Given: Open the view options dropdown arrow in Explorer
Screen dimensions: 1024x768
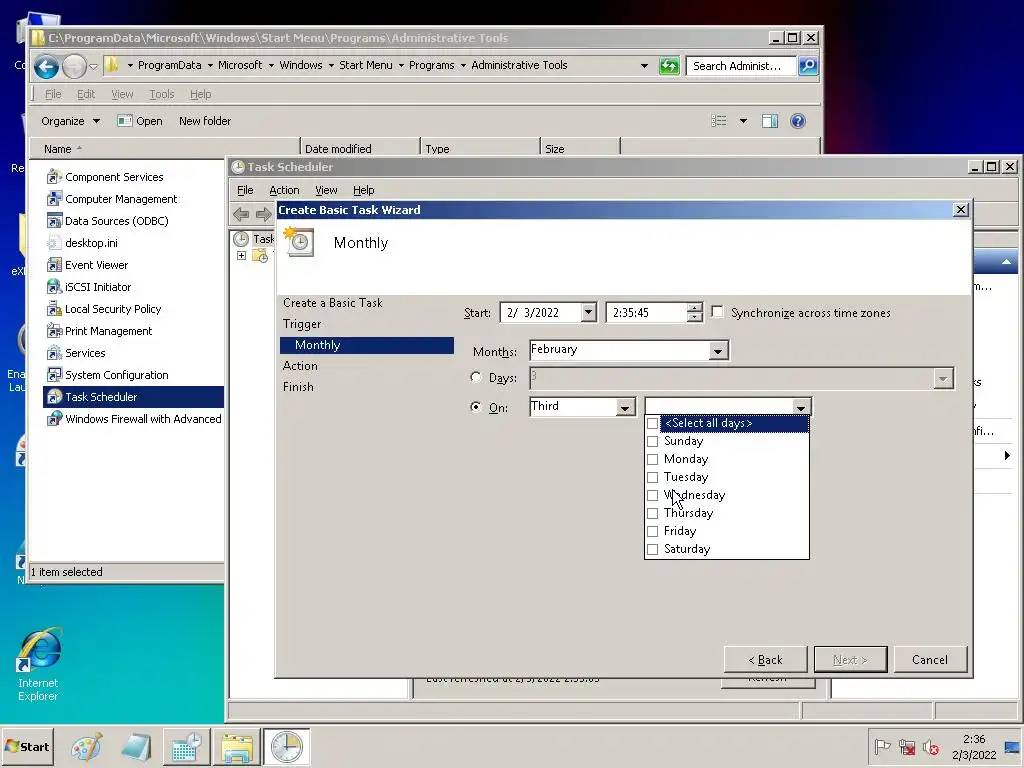Looking at the screenshot, I should click(x=743, y=121).
